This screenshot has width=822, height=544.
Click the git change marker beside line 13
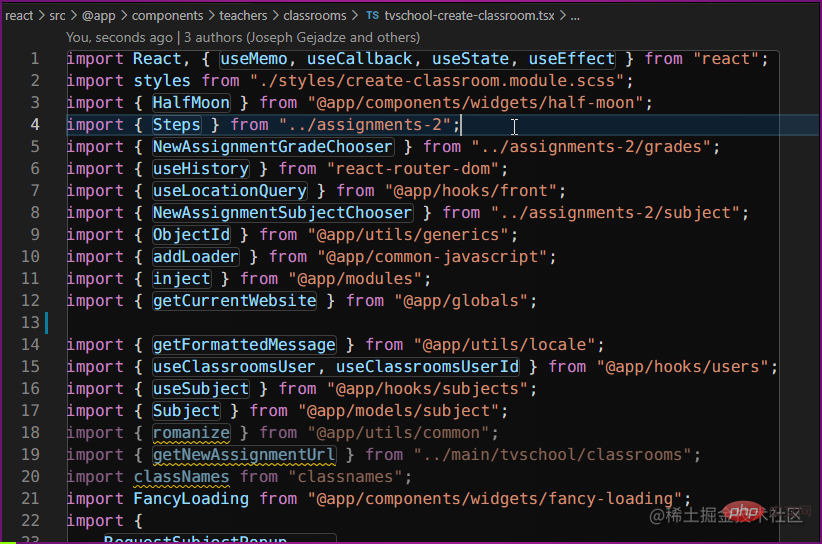coord(47,322)
